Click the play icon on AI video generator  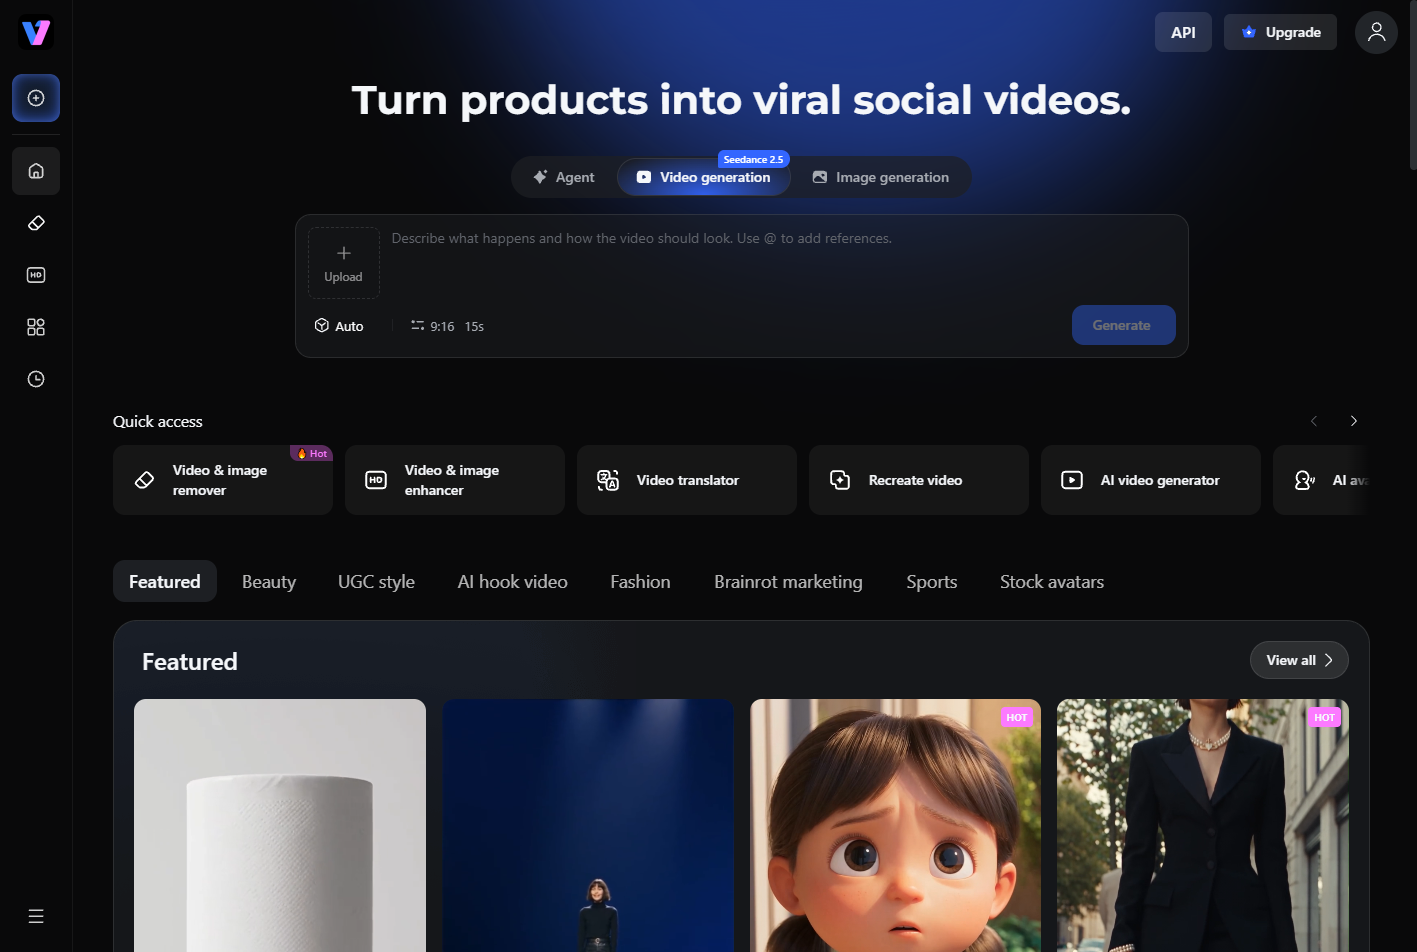(x=1072, y=480)
